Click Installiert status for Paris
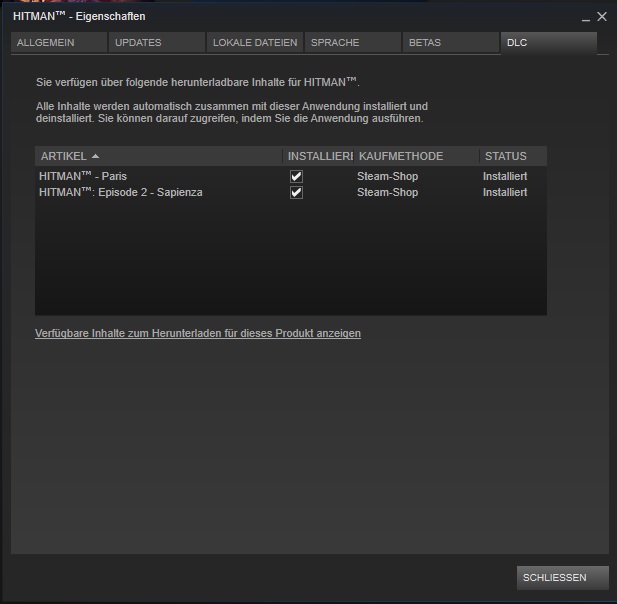Screen dimensions: 617x604 click(505, 176)
